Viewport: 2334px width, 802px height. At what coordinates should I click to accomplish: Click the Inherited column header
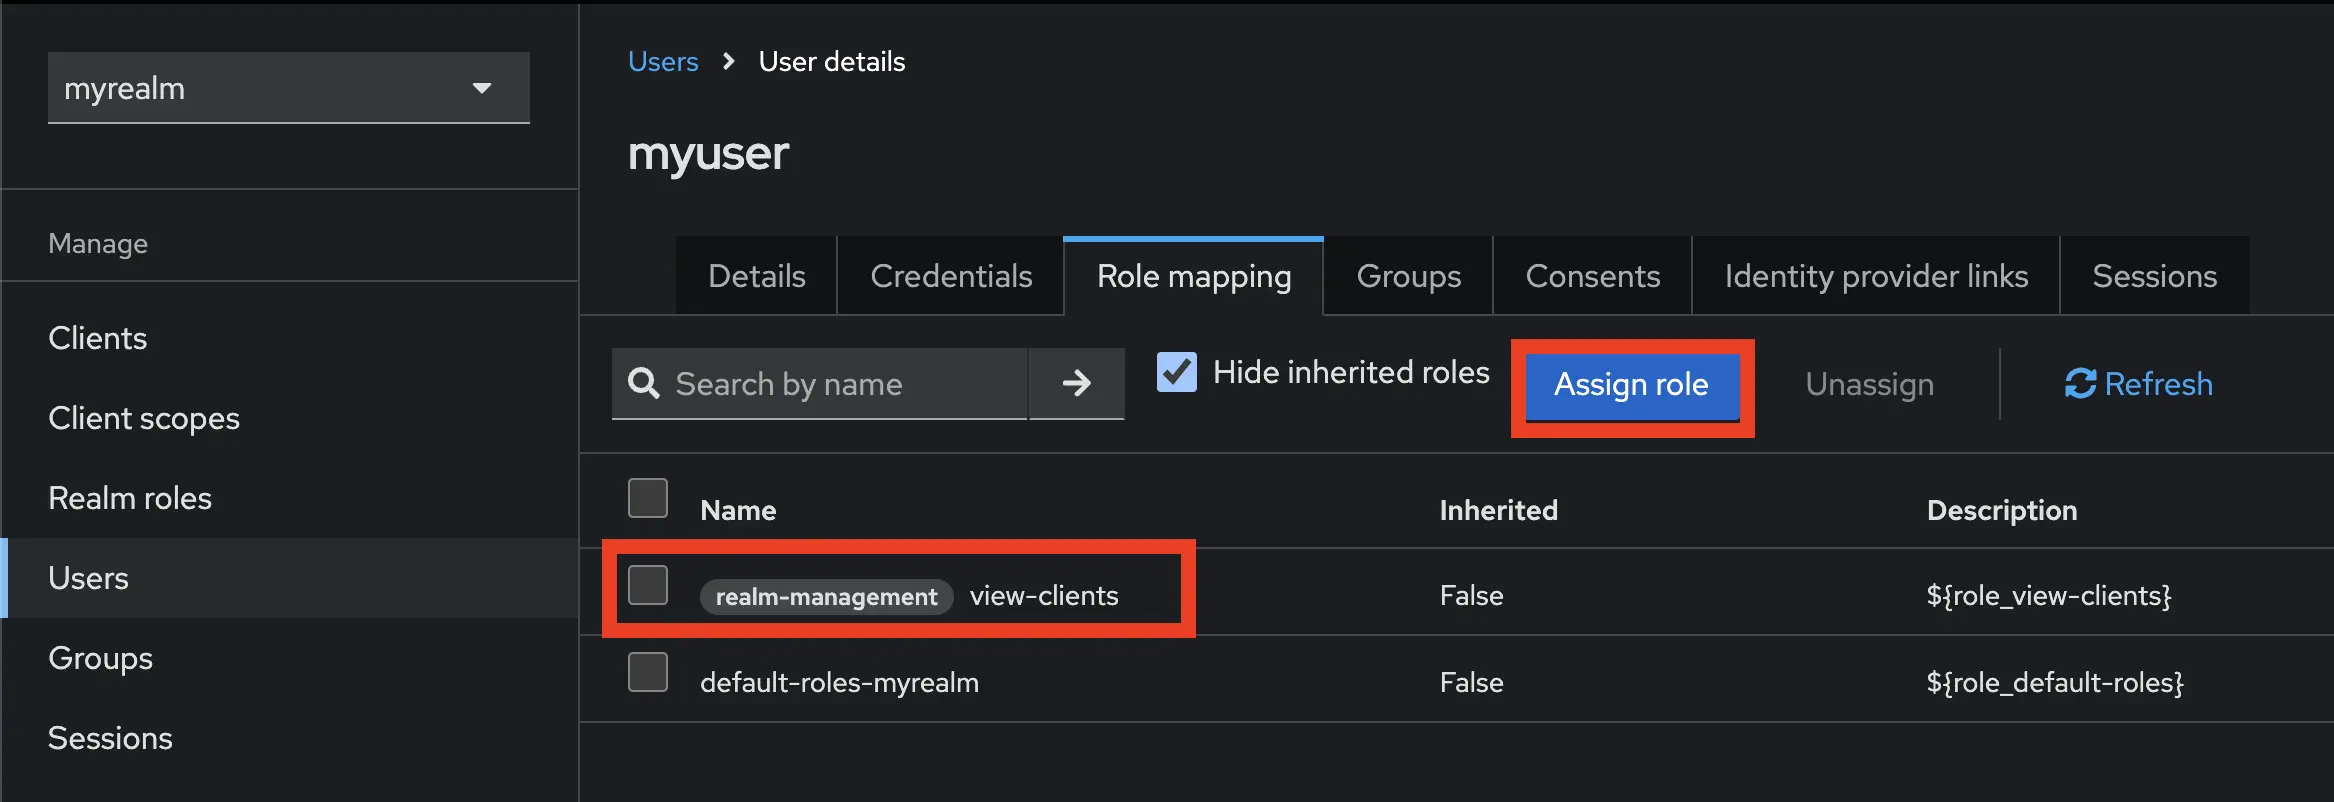(x=1499, y=511)
